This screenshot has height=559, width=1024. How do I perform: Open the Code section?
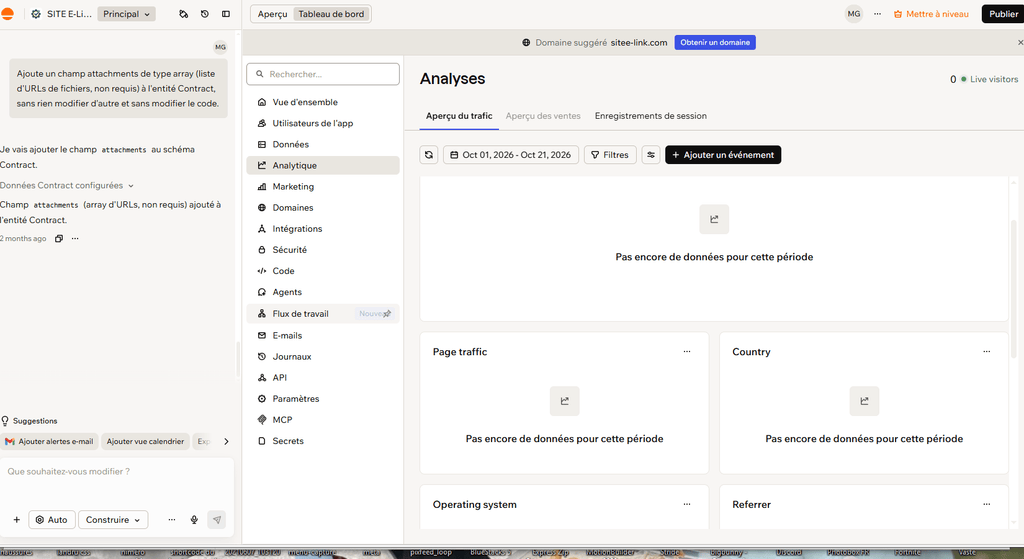[x=323, y=271]
